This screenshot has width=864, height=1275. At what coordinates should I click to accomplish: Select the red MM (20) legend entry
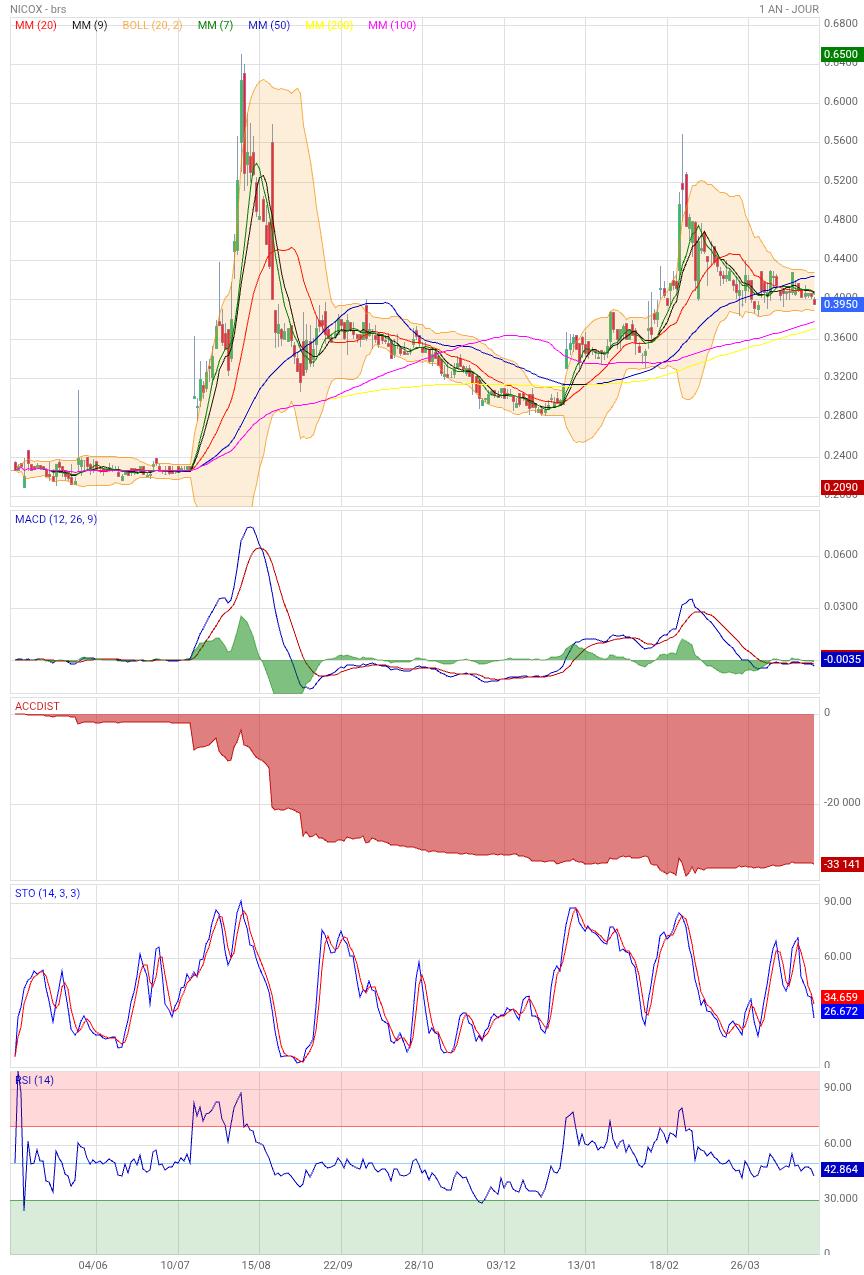pyautogui.click(x=36, y=25)
